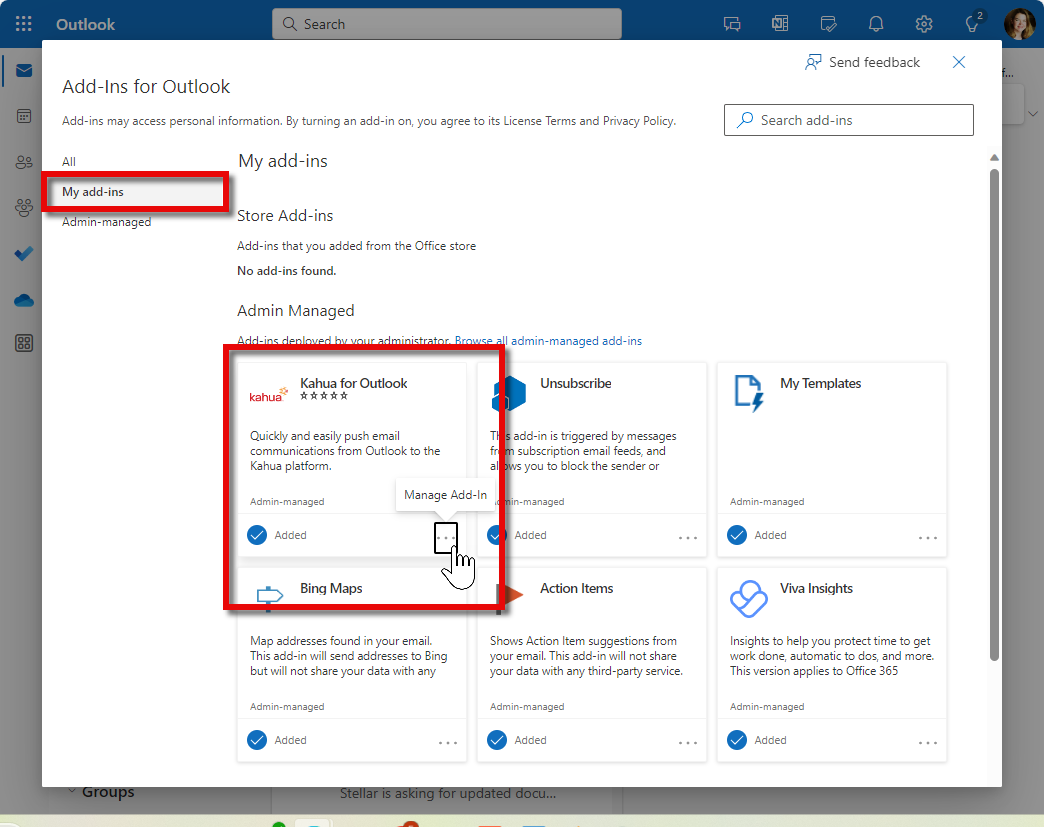Click Browse all admin-managed add-ins link

point(548,341)
